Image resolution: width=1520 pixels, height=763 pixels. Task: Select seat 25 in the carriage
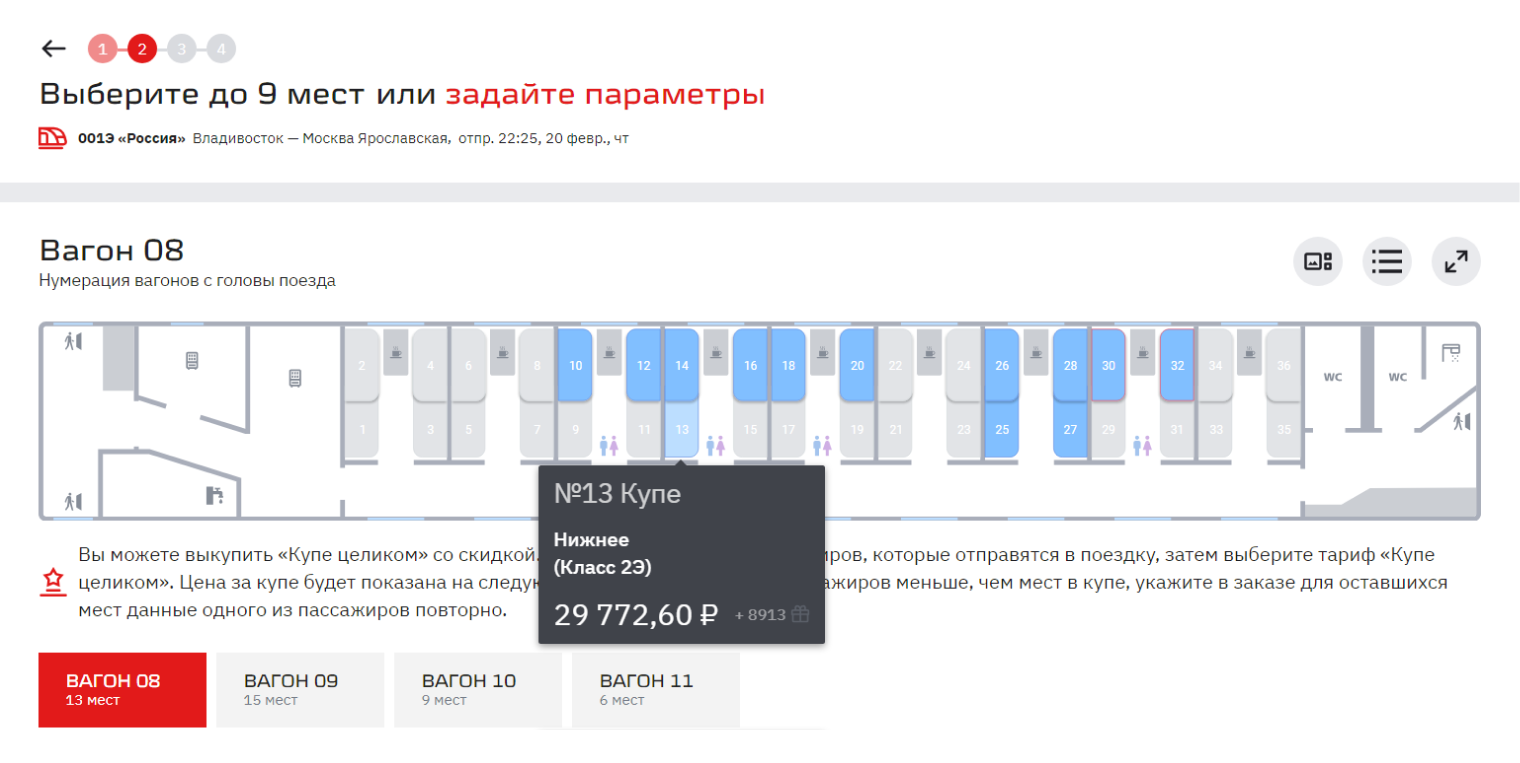[1002, 430]
